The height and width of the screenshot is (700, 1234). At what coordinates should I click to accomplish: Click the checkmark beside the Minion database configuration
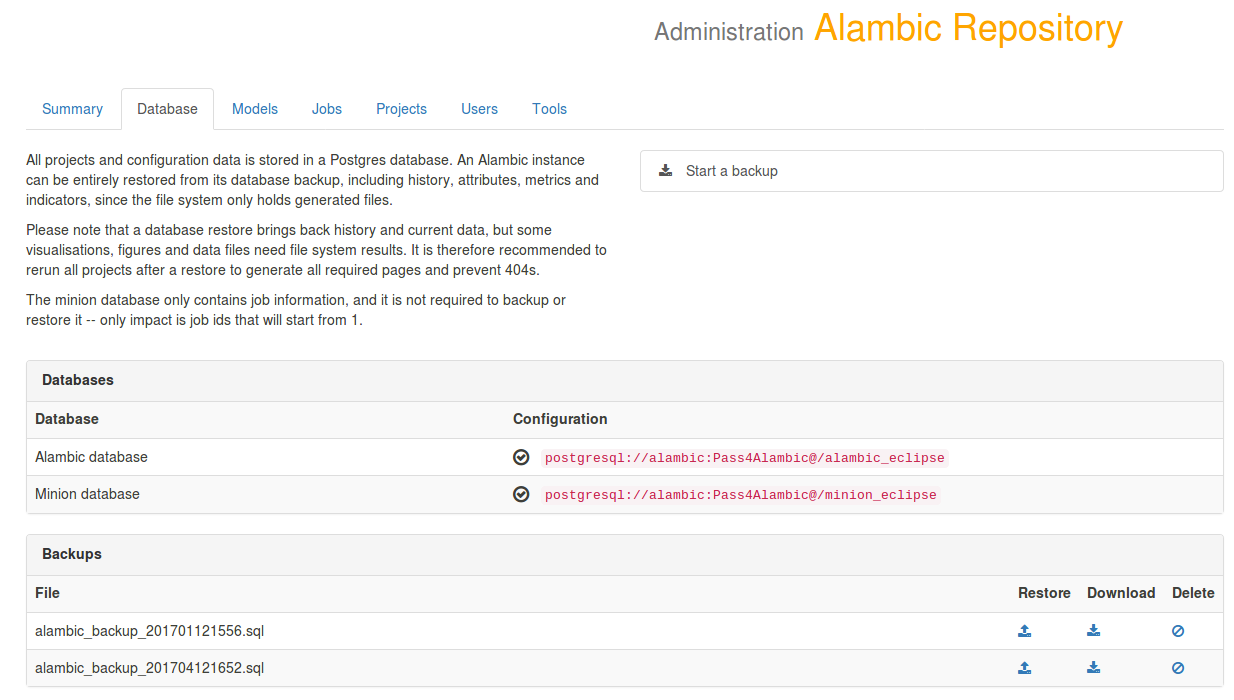click(x=521, y=494)
